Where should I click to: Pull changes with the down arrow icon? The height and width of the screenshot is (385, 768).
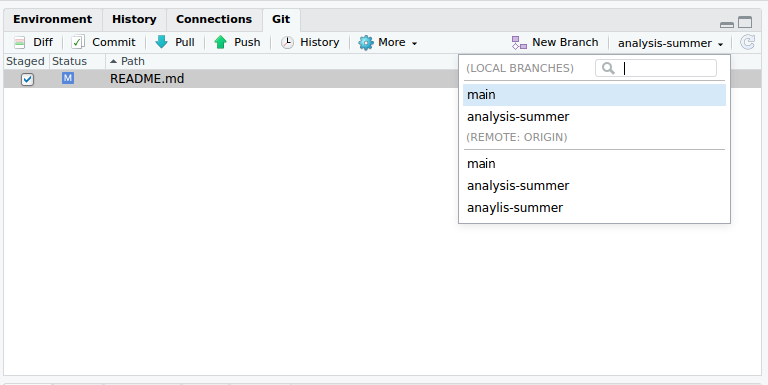[x=161, y=42]
